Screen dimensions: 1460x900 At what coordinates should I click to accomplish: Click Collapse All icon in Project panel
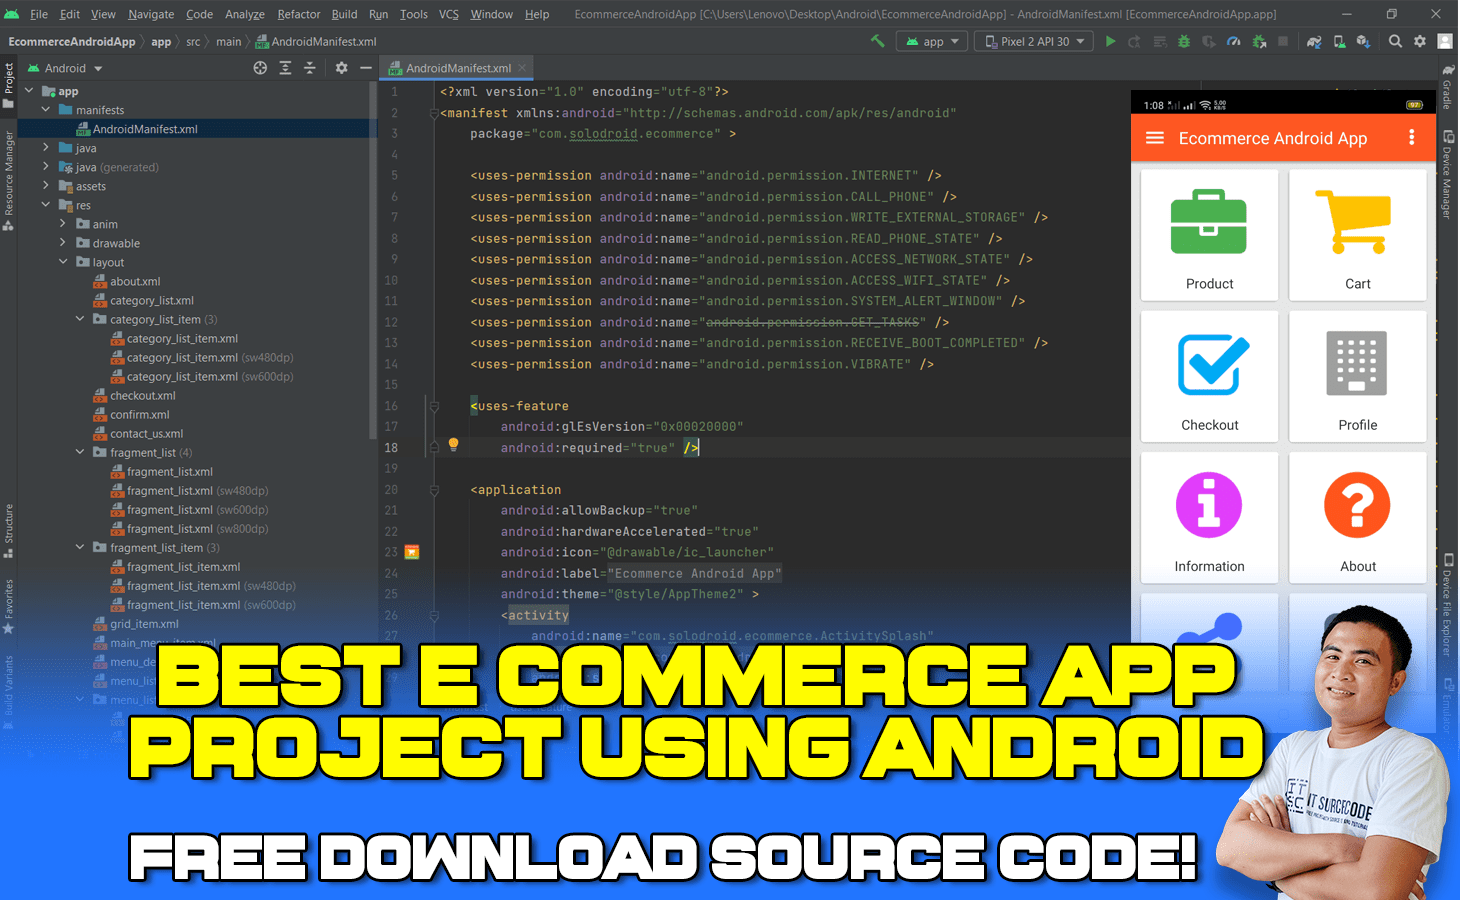click(309, 68)
